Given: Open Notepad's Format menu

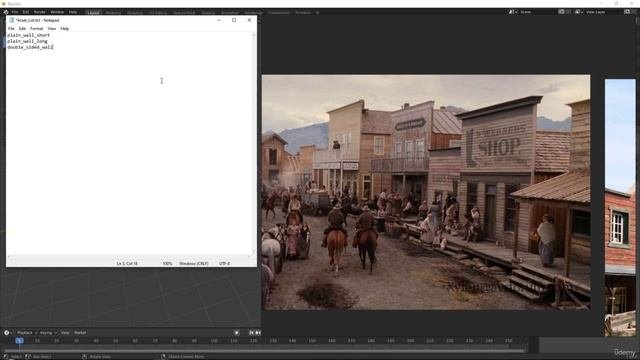Looking at the screenshot, I should pos(36,29).
